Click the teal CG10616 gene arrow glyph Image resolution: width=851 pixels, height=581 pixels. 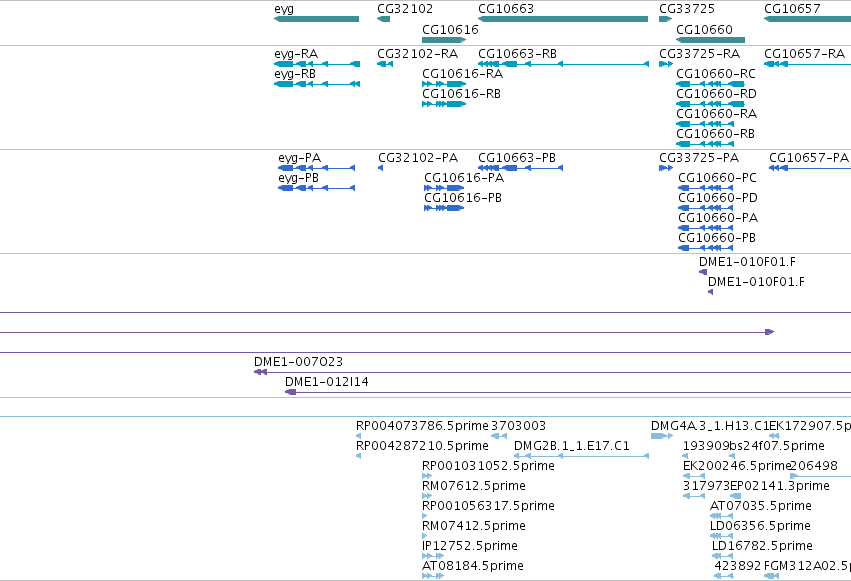tap(444, 40)
